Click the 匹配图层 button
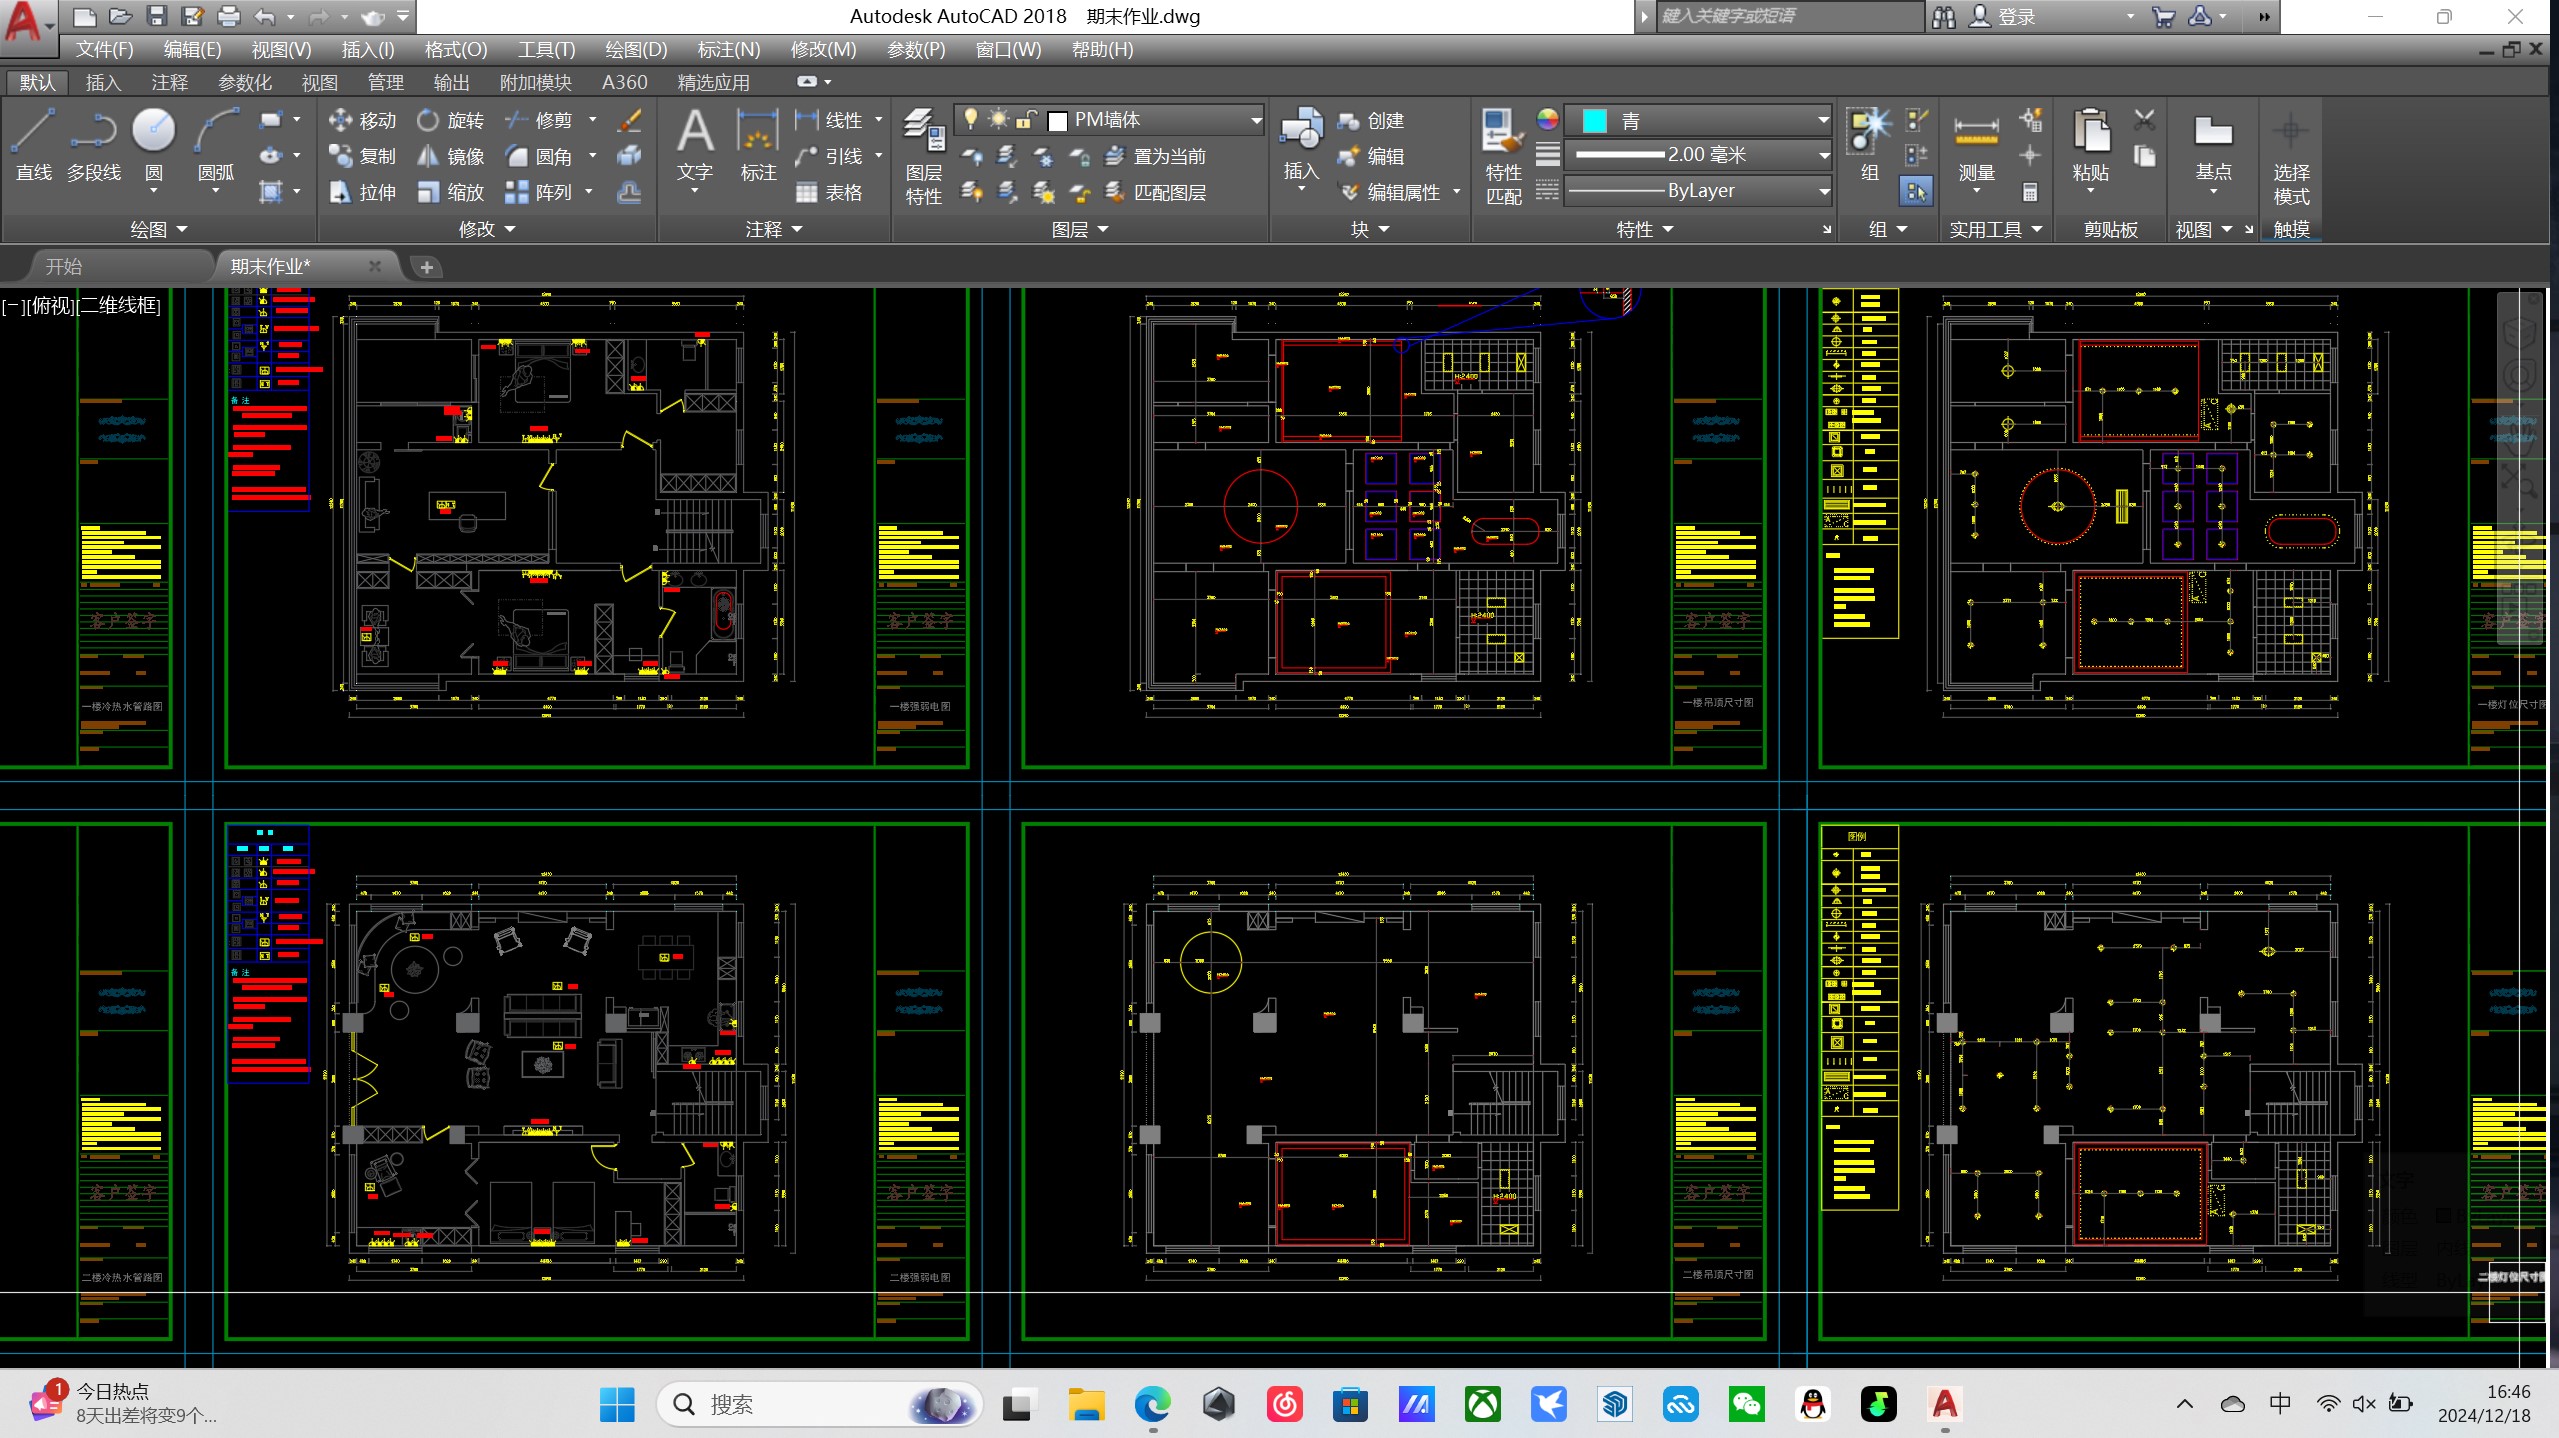Screen dimensions: 2559x1438 pos(1157,192)
